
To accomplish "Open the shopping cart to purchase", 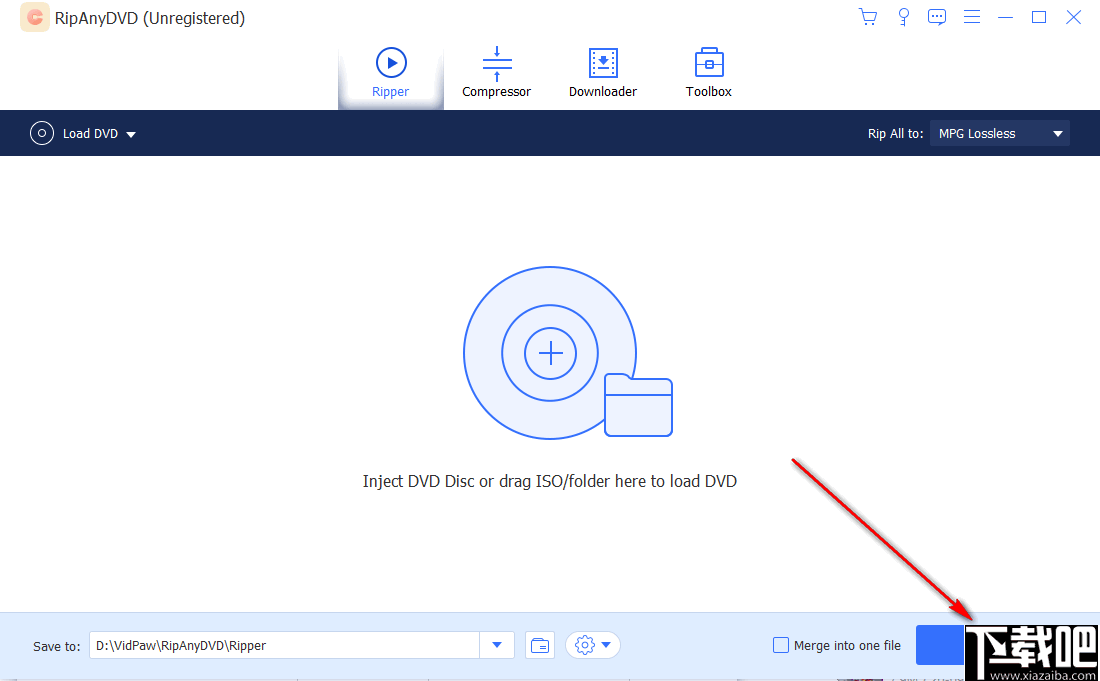I will click(868, 16).
